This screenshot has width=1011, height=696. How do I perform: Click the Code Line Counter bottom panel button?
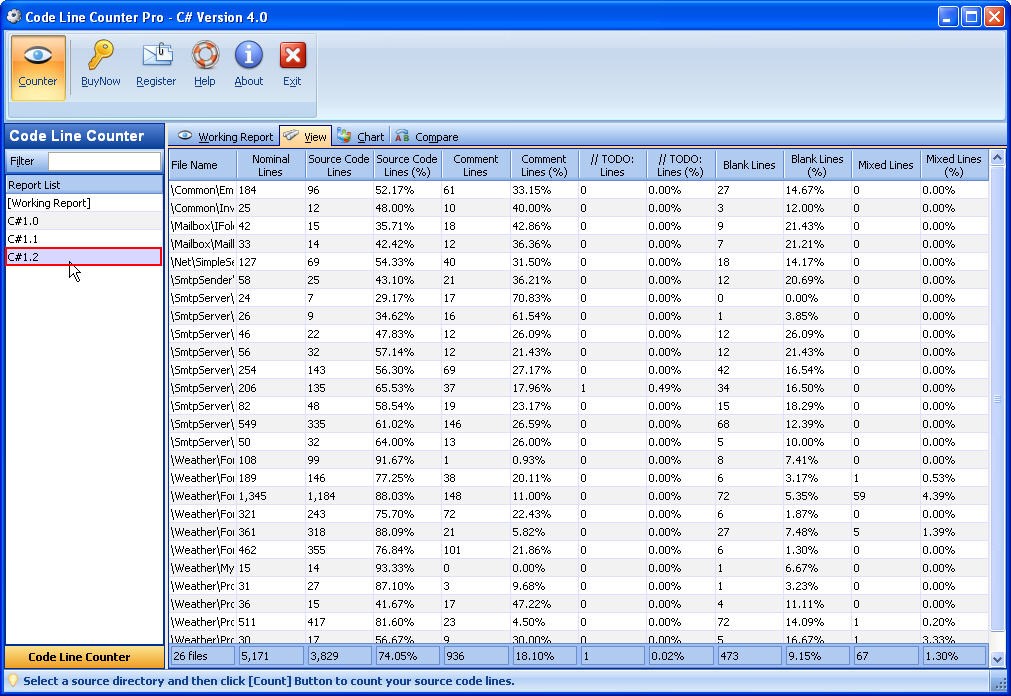click(84, 657)
